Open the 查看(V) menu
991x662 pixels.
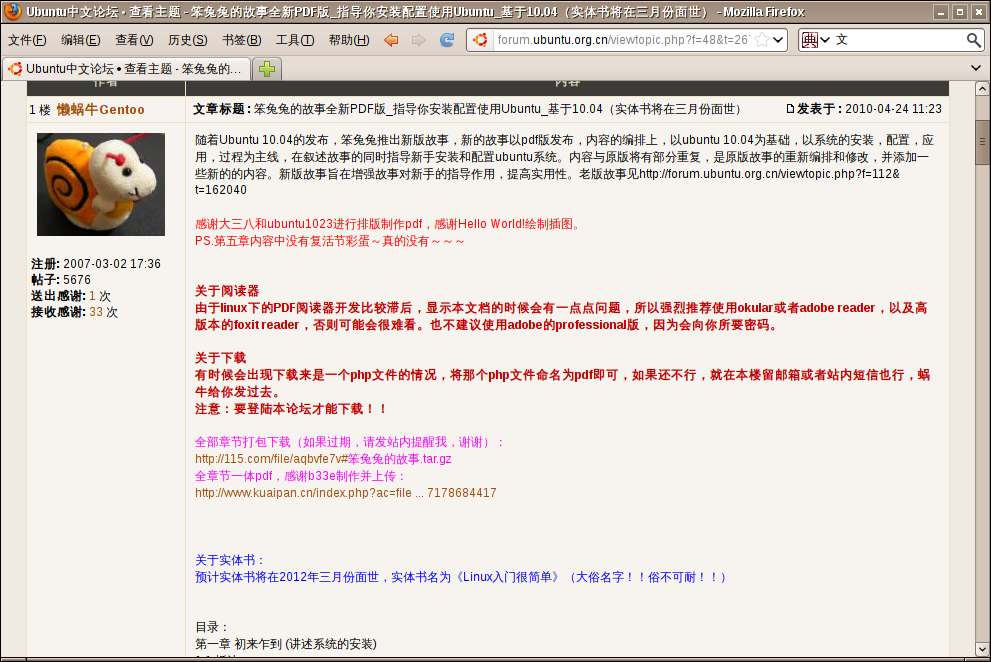tap(134, 40)
